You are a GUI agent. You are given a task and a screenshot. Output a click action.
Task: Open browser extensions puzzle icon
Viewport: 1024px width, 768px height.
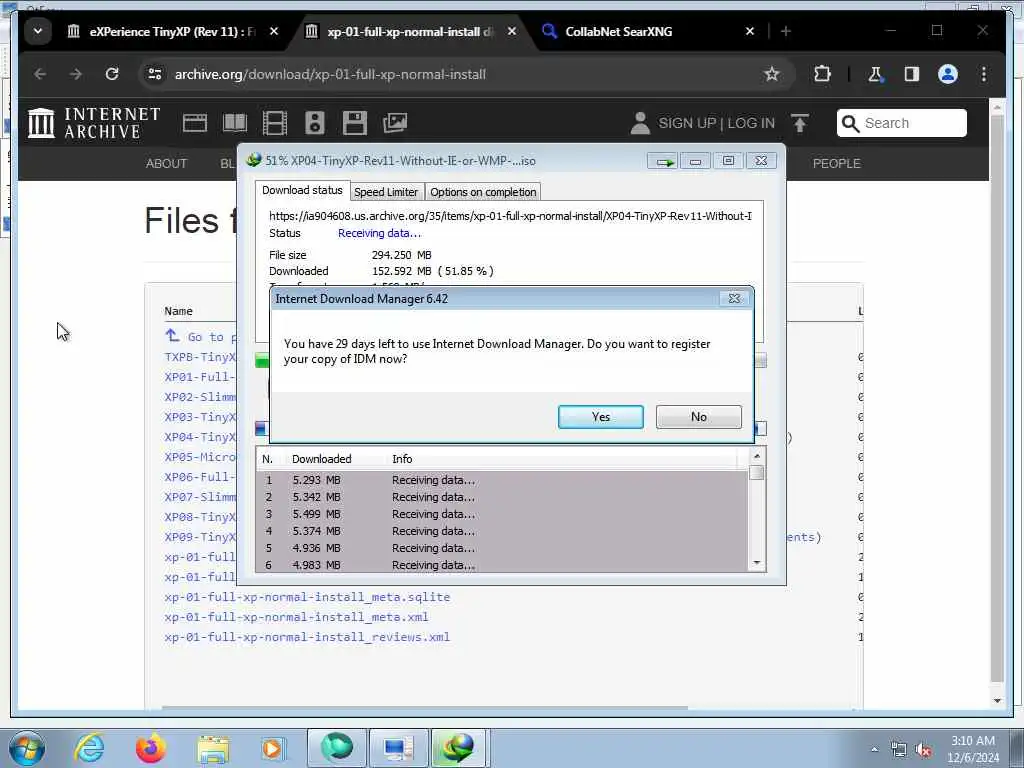point(822,74)
